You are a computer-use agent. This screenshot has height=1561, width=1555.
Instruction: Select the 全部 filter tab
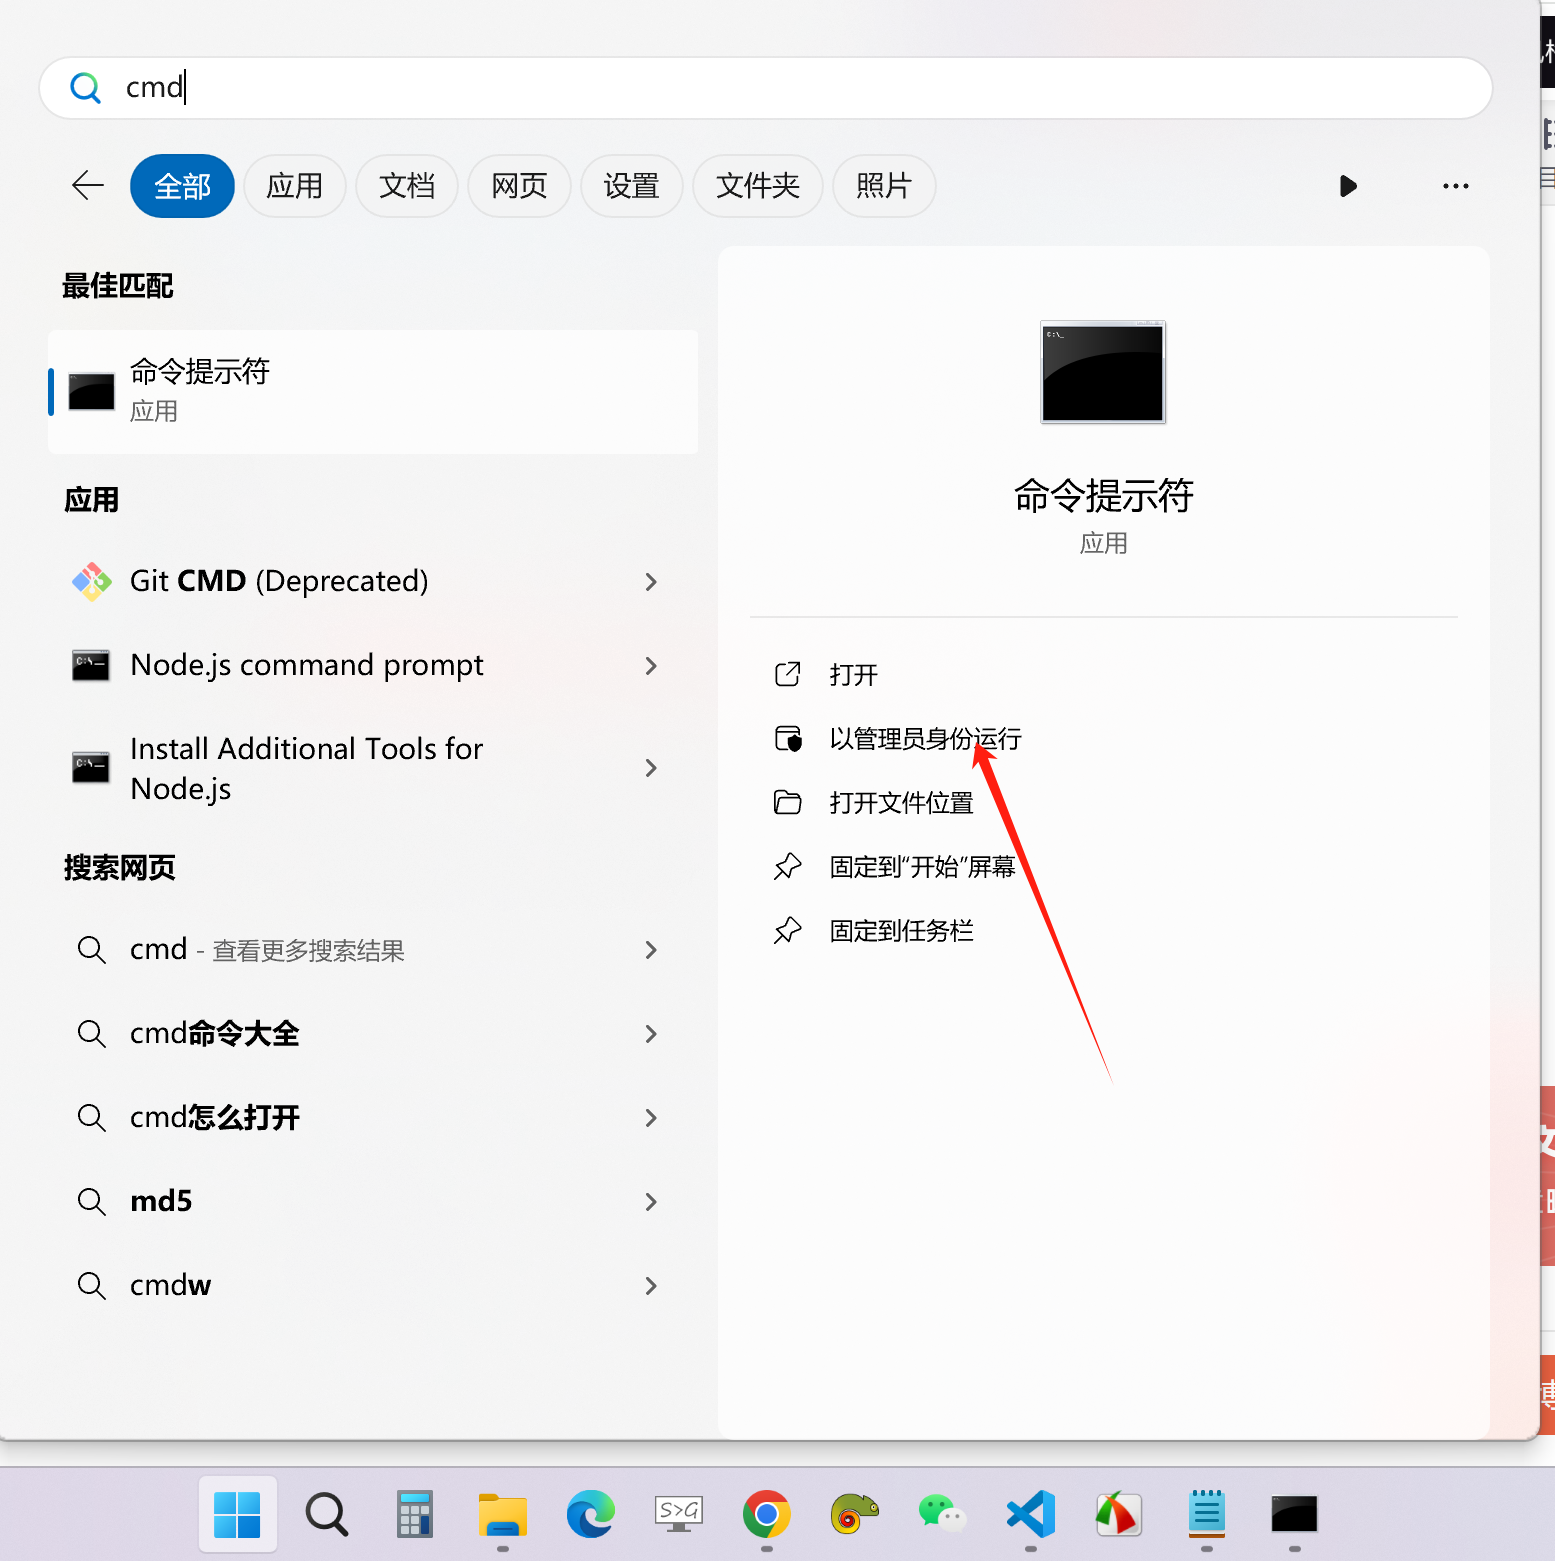[x=182, y=186]
